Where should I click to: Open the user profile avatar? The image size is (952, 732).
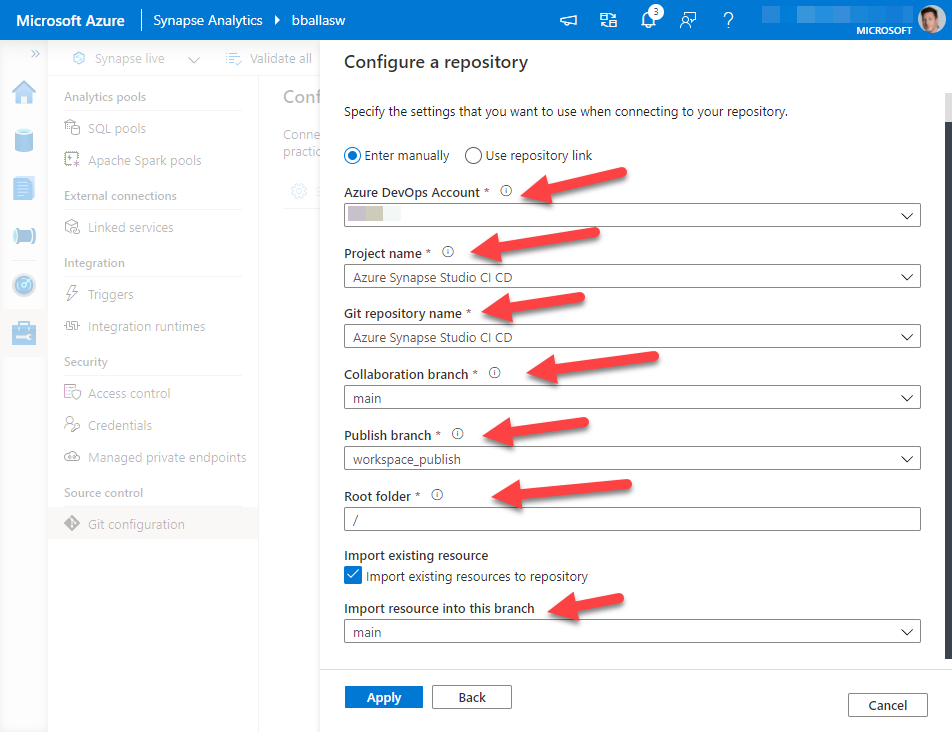(x=931, y=20)
